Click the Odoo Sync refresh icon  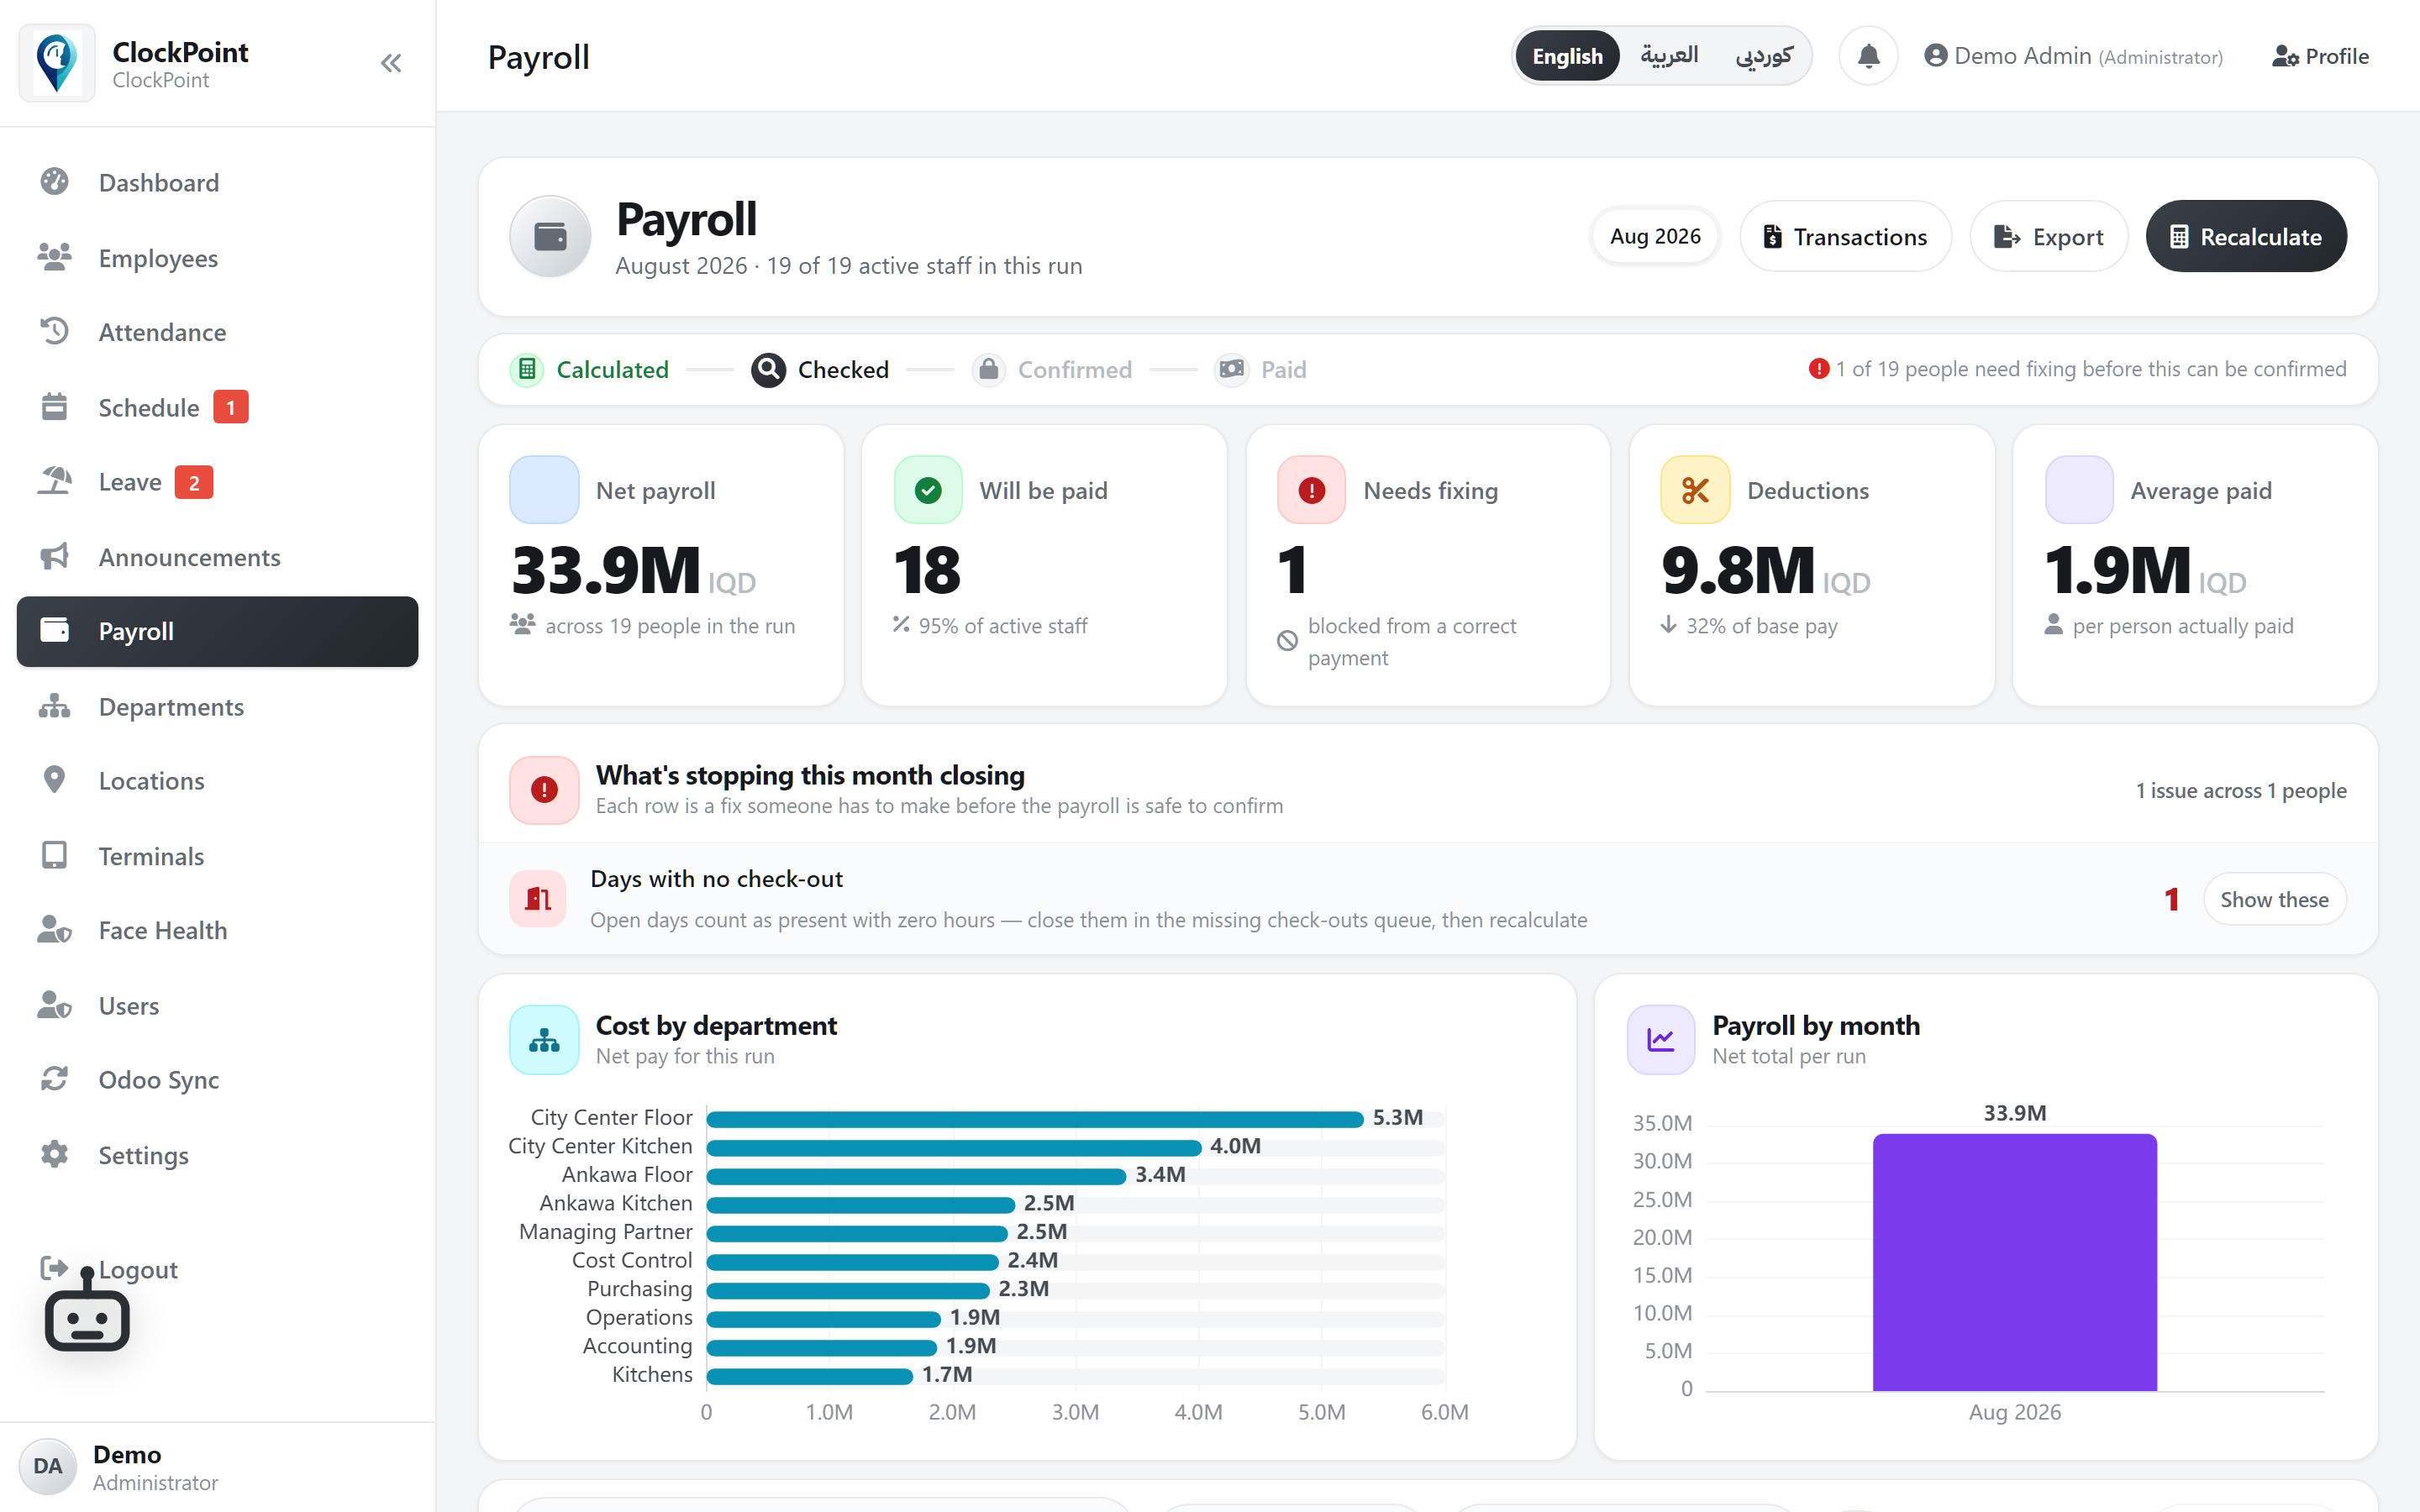[54, 1079]
